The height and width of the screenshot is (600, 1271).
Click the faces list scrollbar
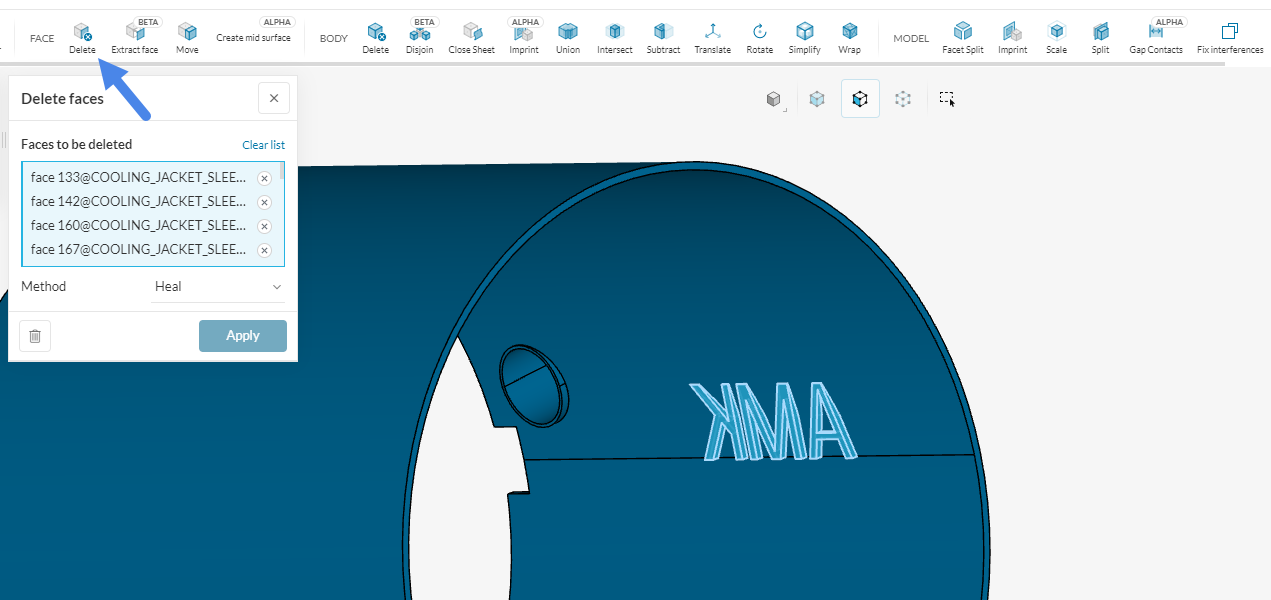[x=281, y=171]
